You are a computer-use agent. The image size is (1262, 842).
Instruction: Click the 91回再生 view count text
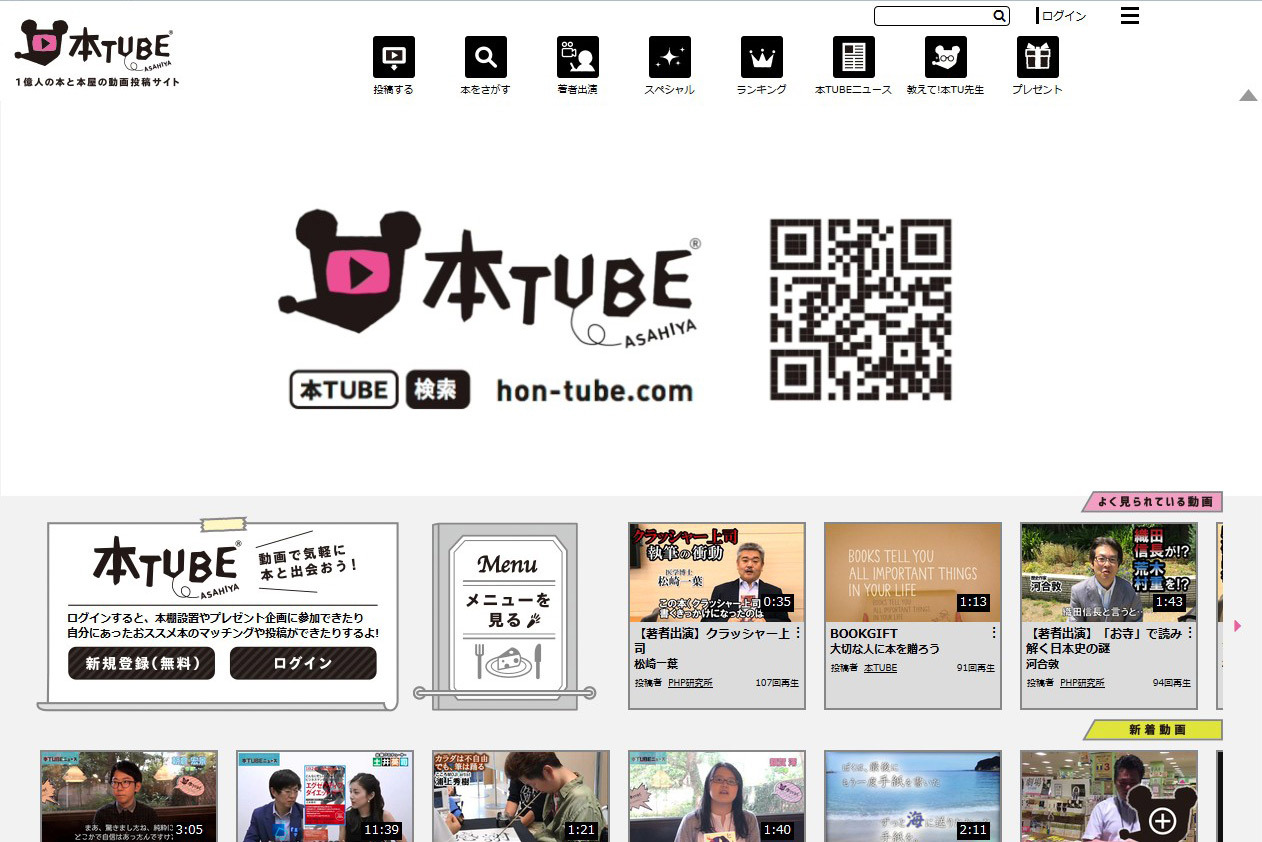976,667
